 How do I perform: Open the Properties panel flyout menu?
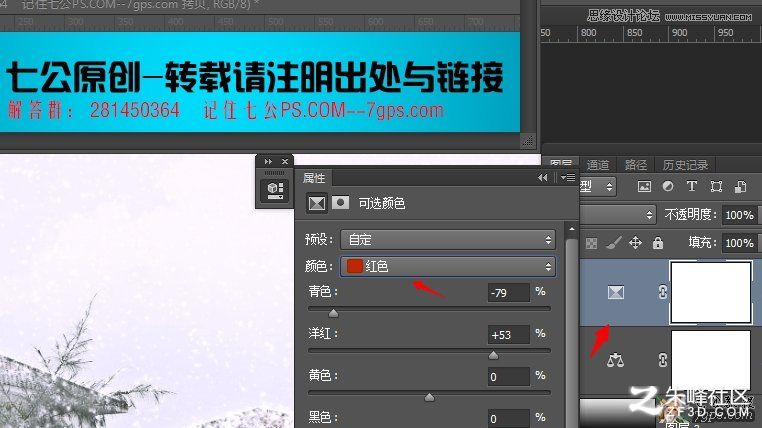point(567,178)
